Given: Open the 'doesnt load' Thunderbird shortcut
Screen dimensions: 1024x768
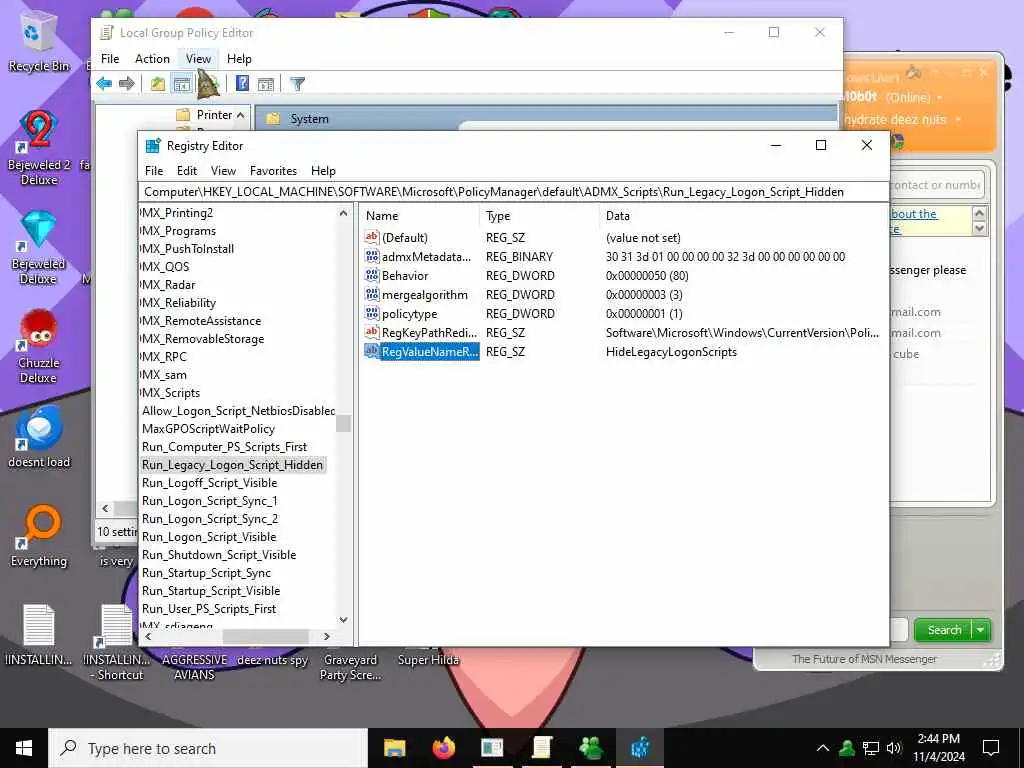Looking at the screenshot, I should click(x=39, y=436).
